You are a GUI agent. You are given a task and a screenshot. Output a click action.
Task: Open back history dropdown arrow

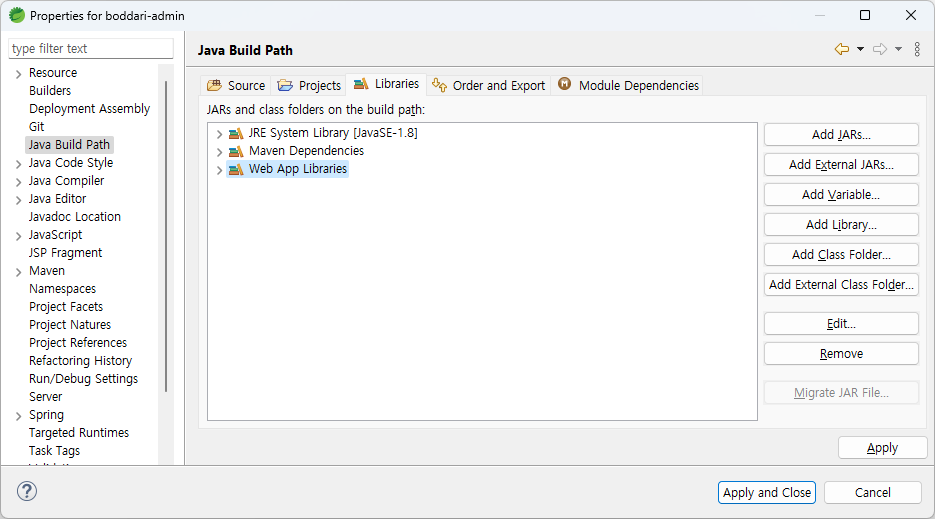pos(860,50)
